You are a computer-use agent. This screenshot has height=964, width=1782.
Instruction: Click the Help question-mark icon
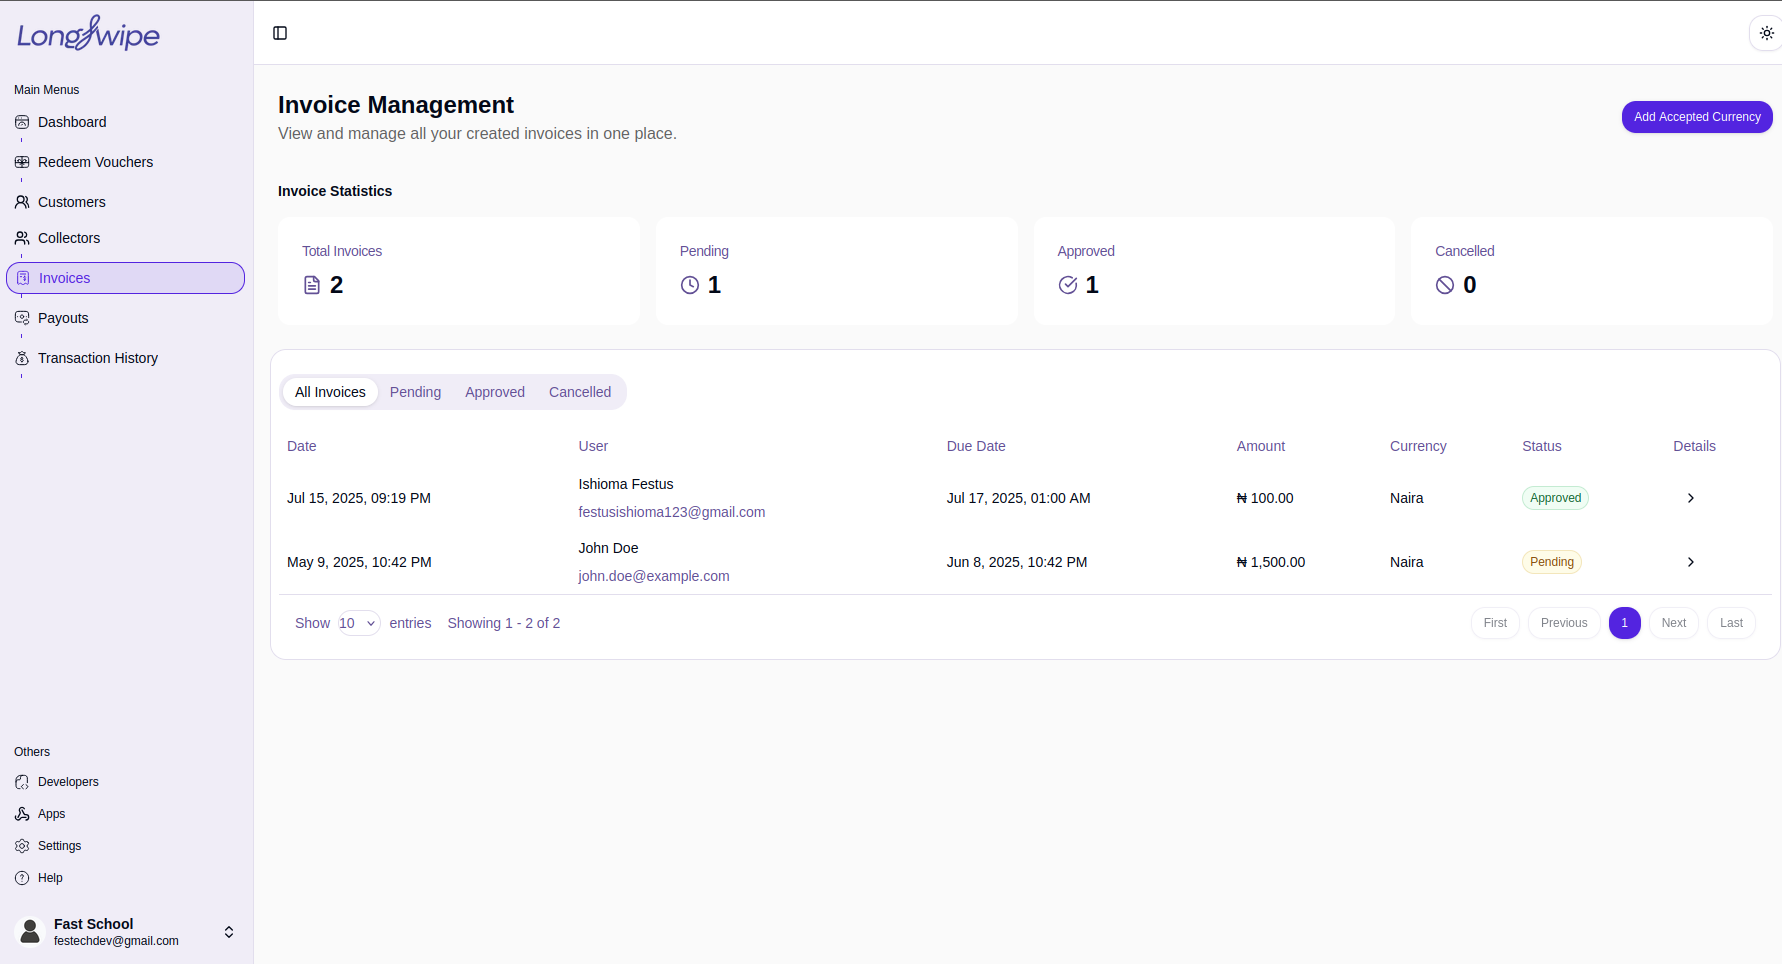point(22,878)
